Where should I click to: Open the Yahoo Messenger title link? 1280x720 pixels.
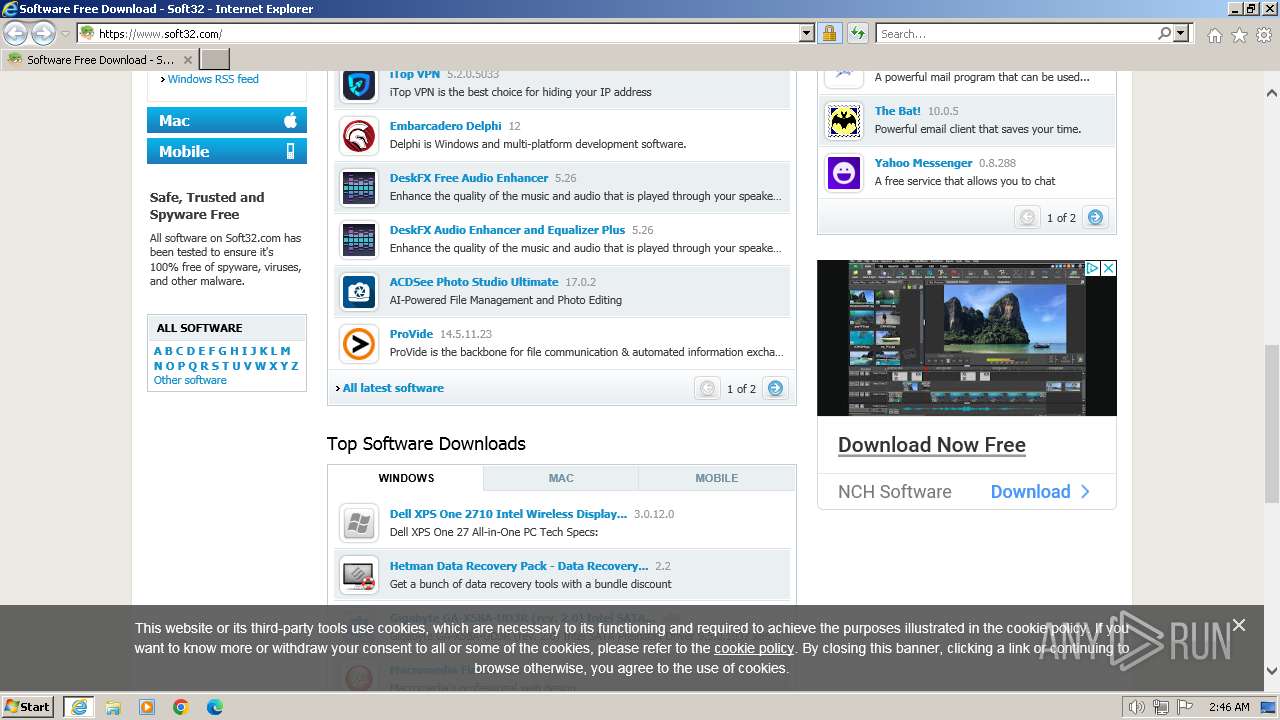pos(923,163)
